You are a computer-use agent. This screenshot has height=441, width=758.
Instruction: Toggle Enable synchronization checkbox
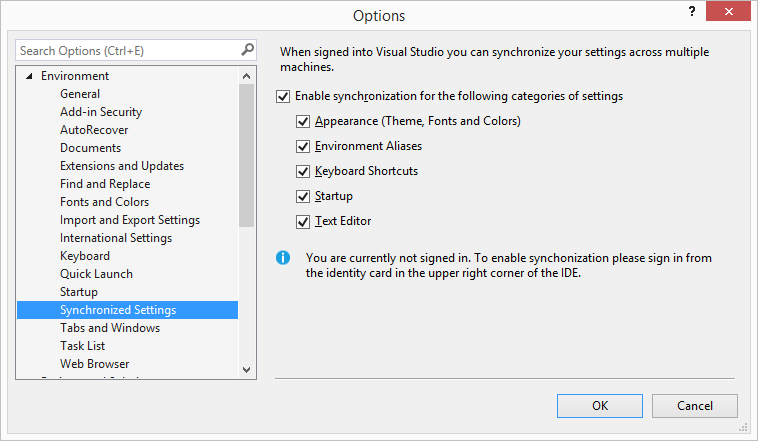tap(283, 97)
